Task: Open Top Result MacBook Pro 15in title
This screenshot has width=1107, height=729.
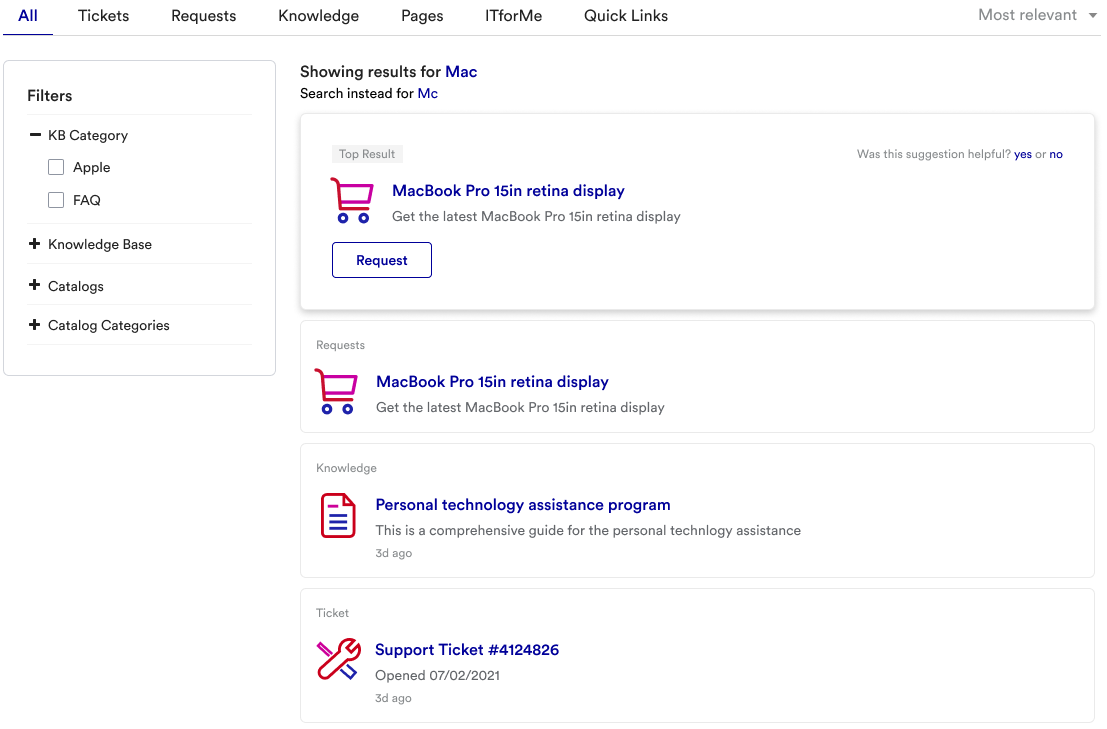Action: (508, 191)
